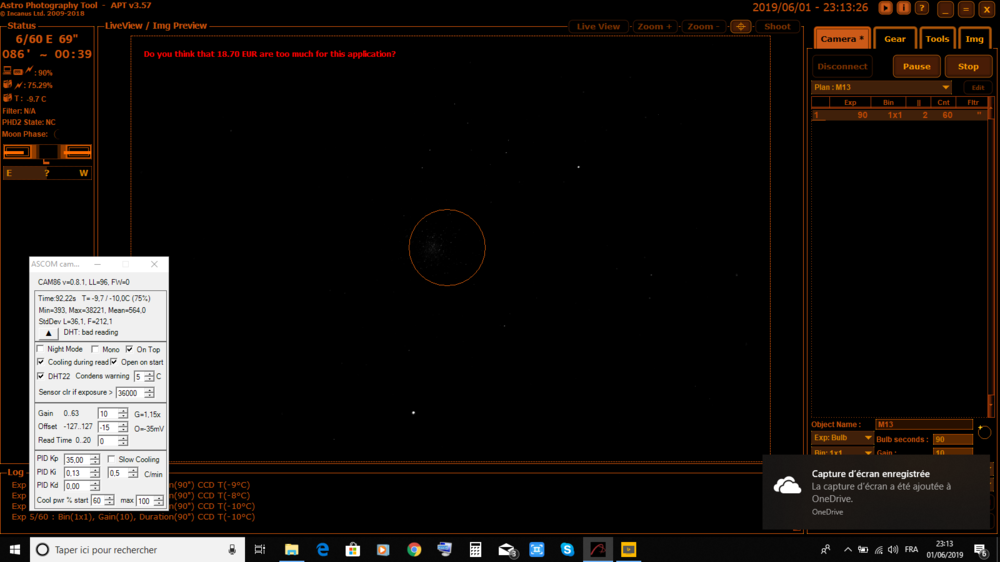Open the network icon in system tray
Viewport: 1000px width, 562px height.
click(x=878, y=549)
